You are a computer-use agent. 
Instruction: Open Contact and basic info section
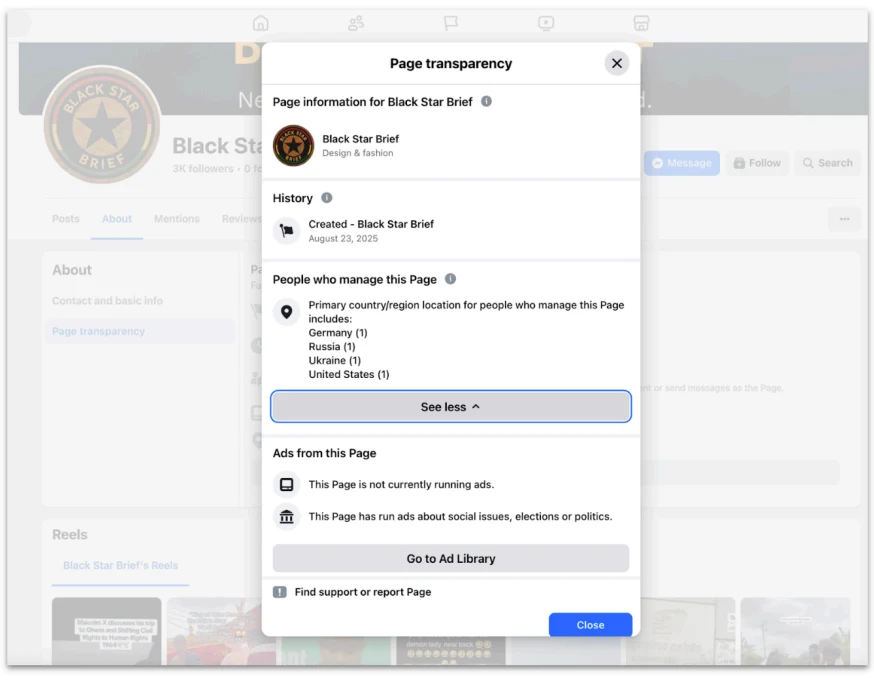pyautogui.click(x=108, y=300)
